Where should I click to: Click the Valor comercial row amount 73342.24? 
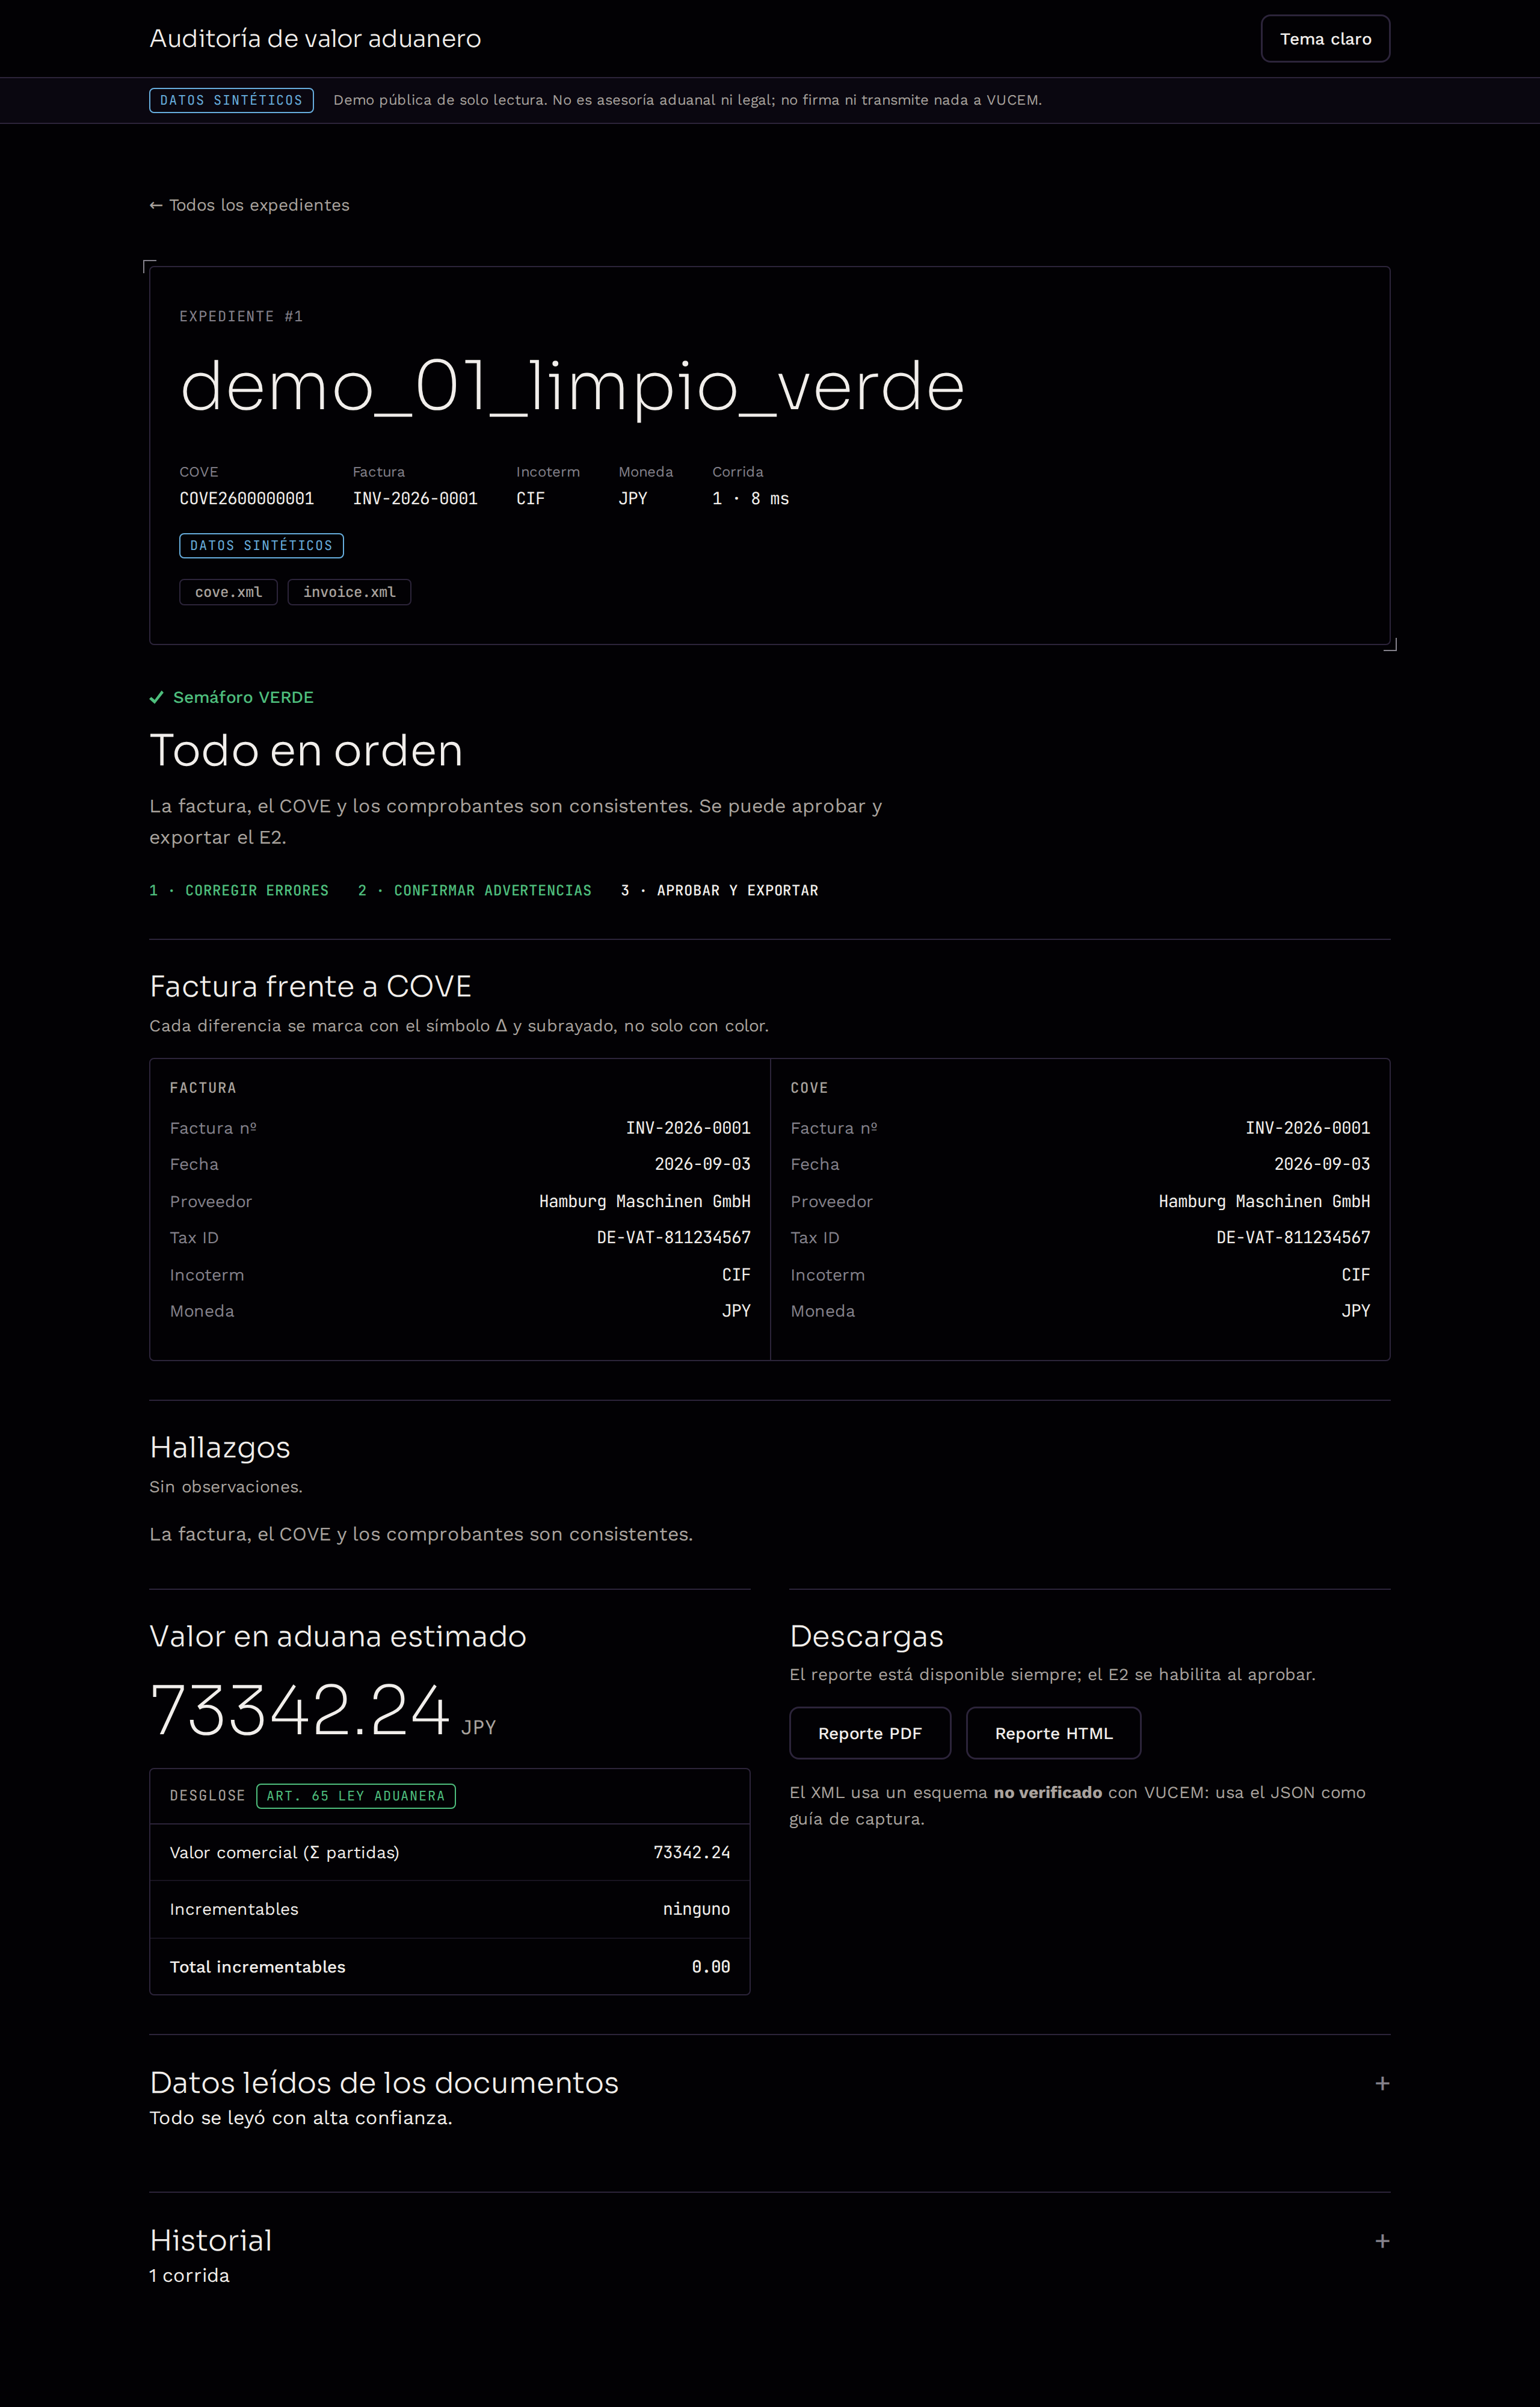pyautogui.click(x=692, y=1852)
